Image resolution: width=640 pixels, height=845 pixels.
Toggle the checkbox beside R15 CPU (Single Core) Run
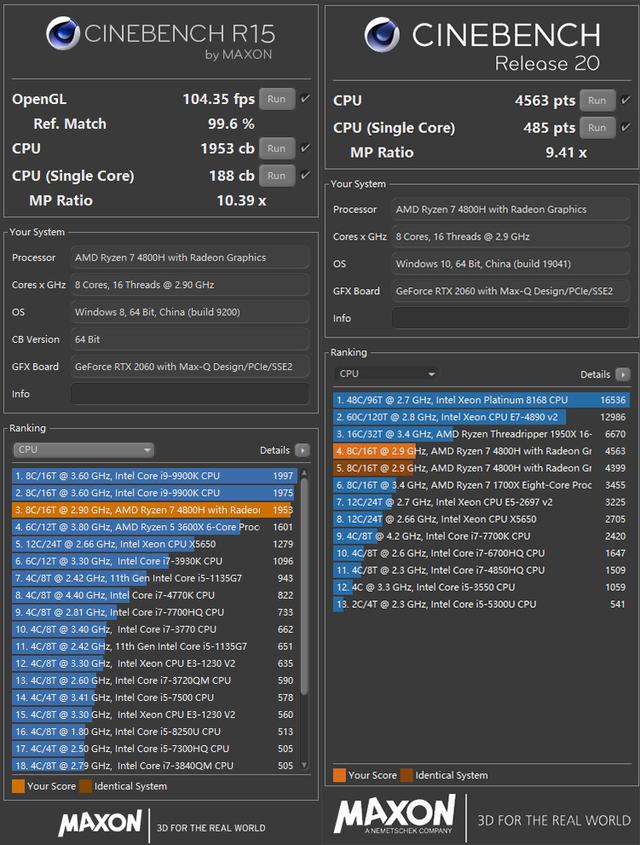306,175
